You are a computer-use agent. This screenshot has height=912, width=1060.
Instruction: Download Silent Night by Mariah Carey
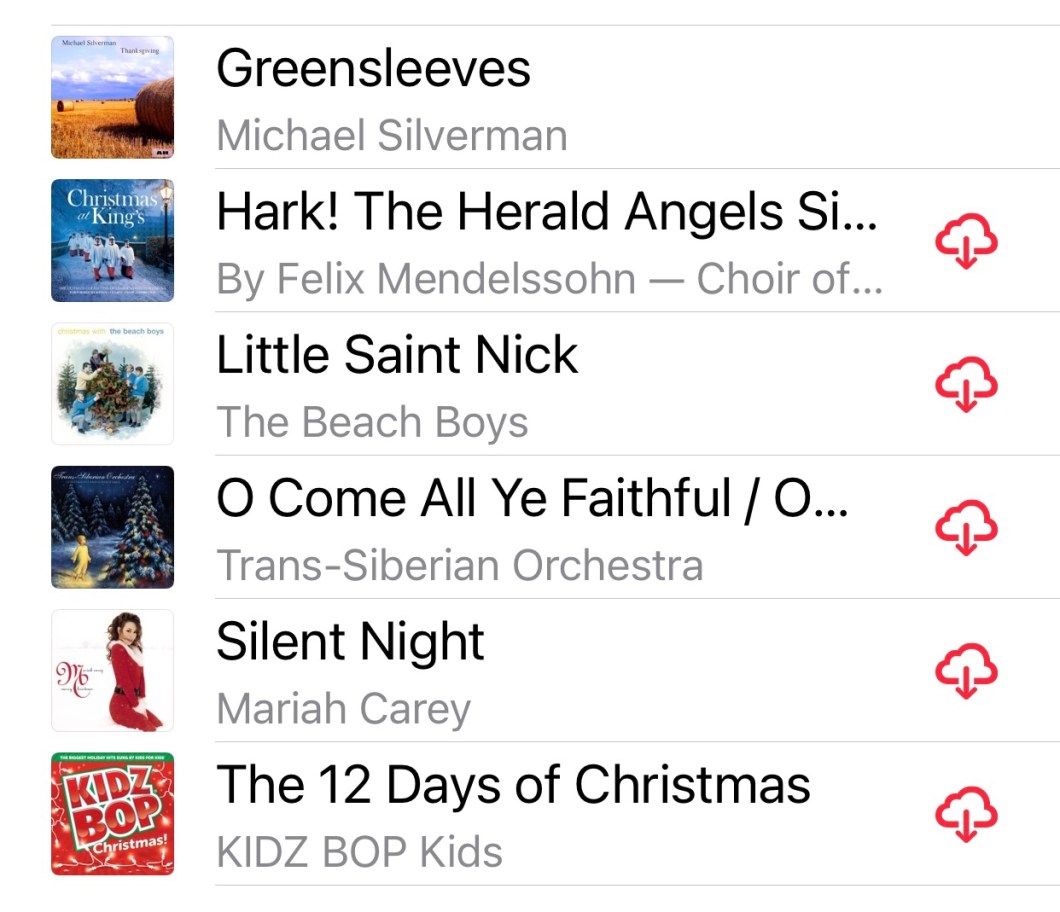point(966,671)
